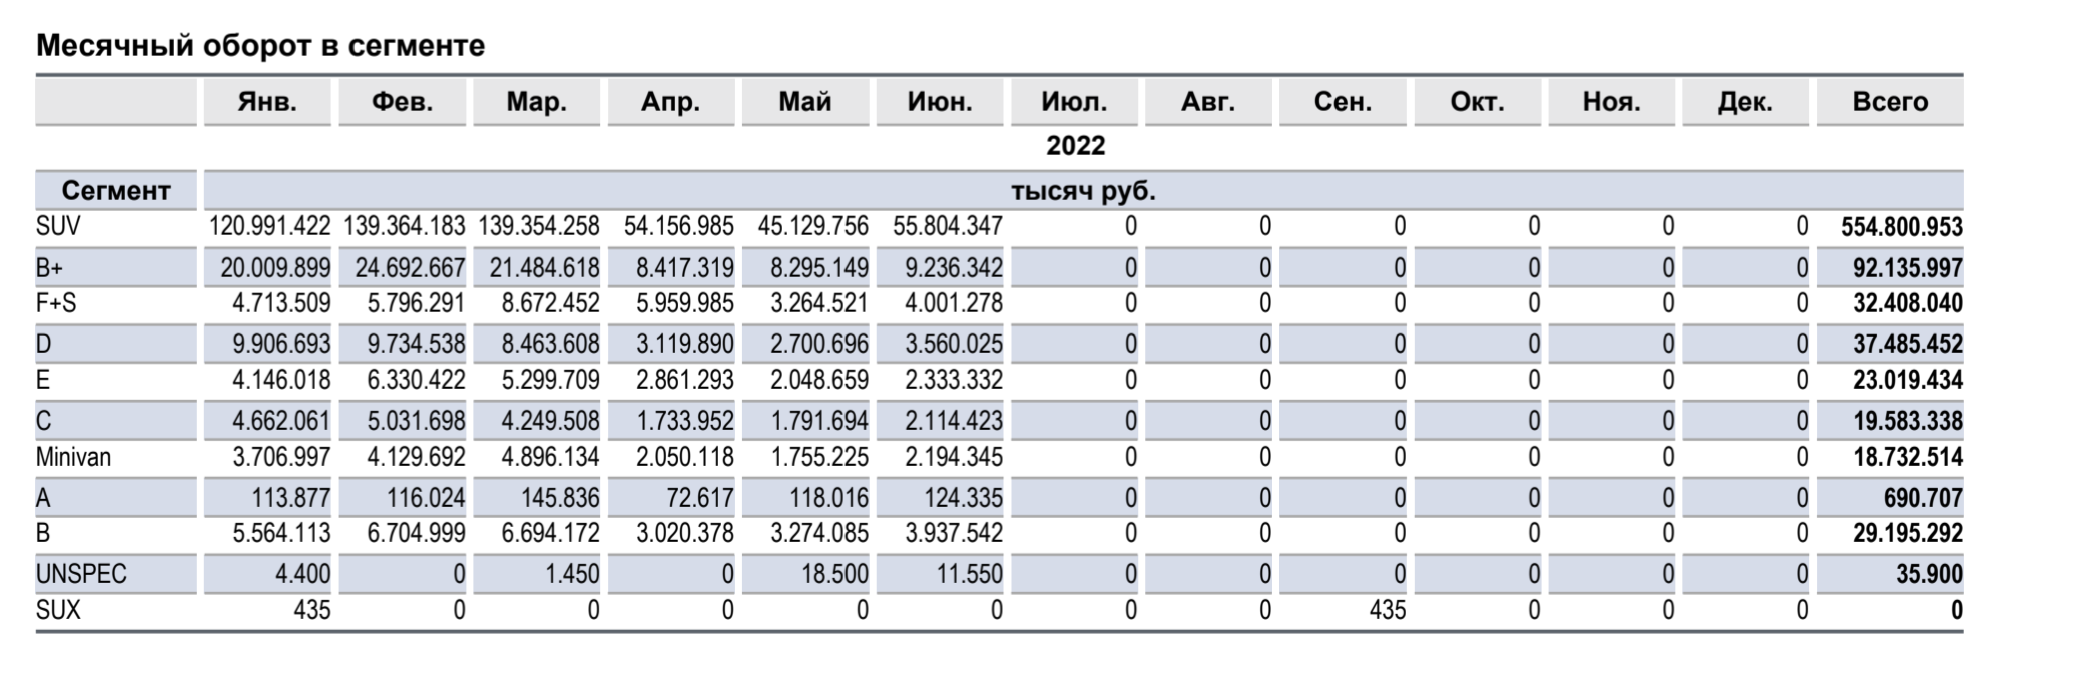Select the UNSPEC May value 18.500
The width and height of the screenshot is (2076, 698).
coord(834,574)
